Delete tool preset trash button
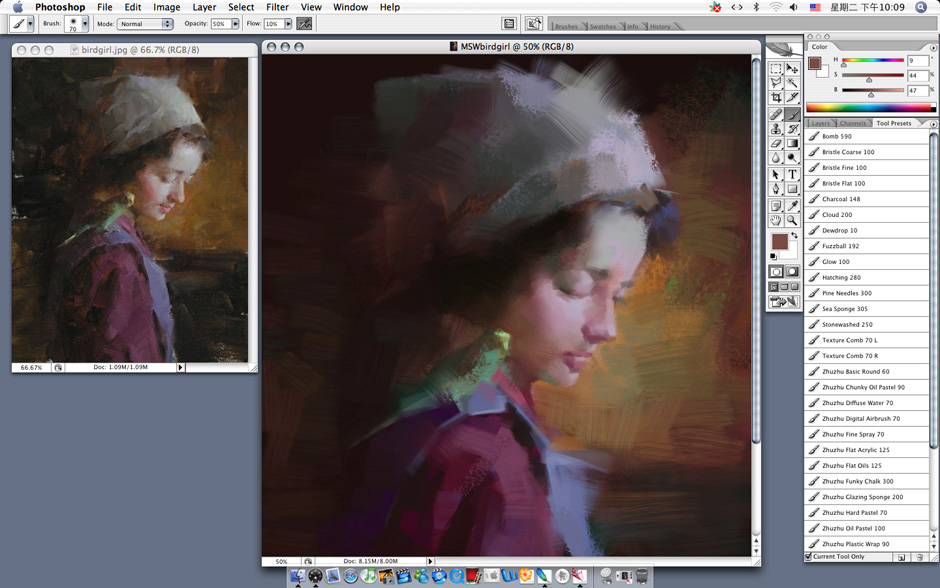Image resolution: width=940 pixels, height=588 pixels. 920,557
